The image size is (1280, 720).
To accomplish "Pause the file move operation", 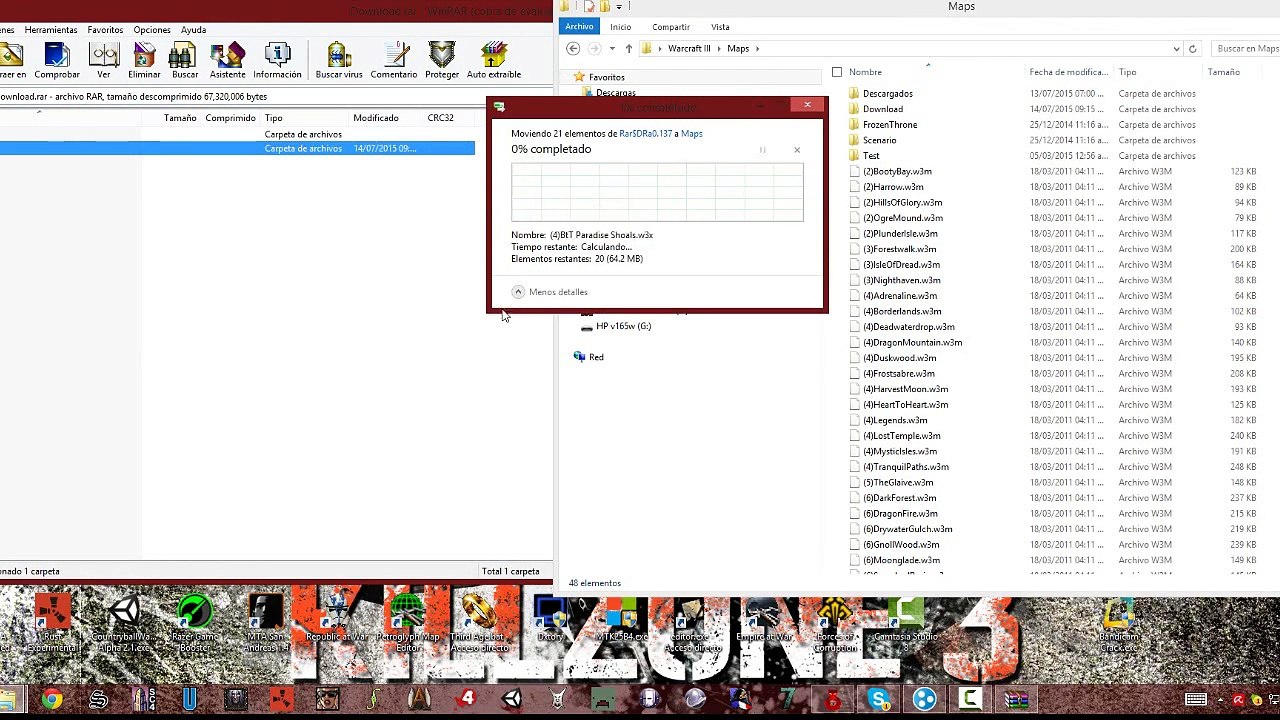I will pos(762,150).
